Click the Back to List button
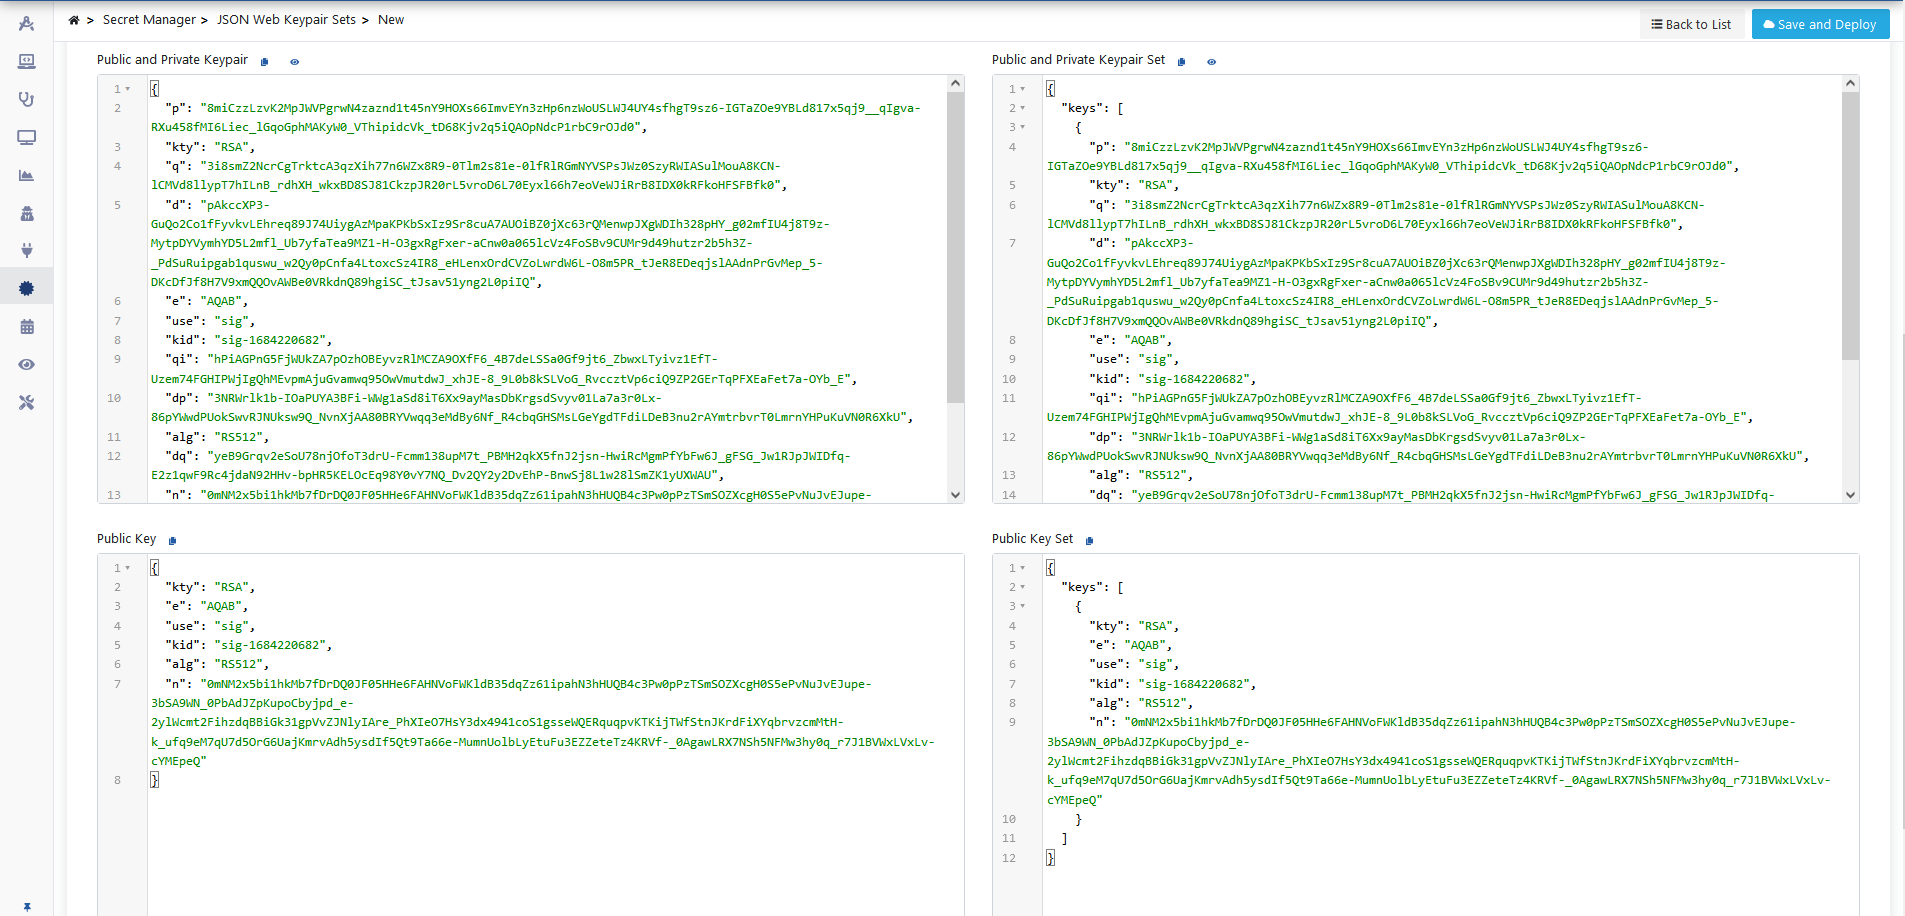Image resolution: width=1905 pixels, height=916 pixels. coord(1691,24)
